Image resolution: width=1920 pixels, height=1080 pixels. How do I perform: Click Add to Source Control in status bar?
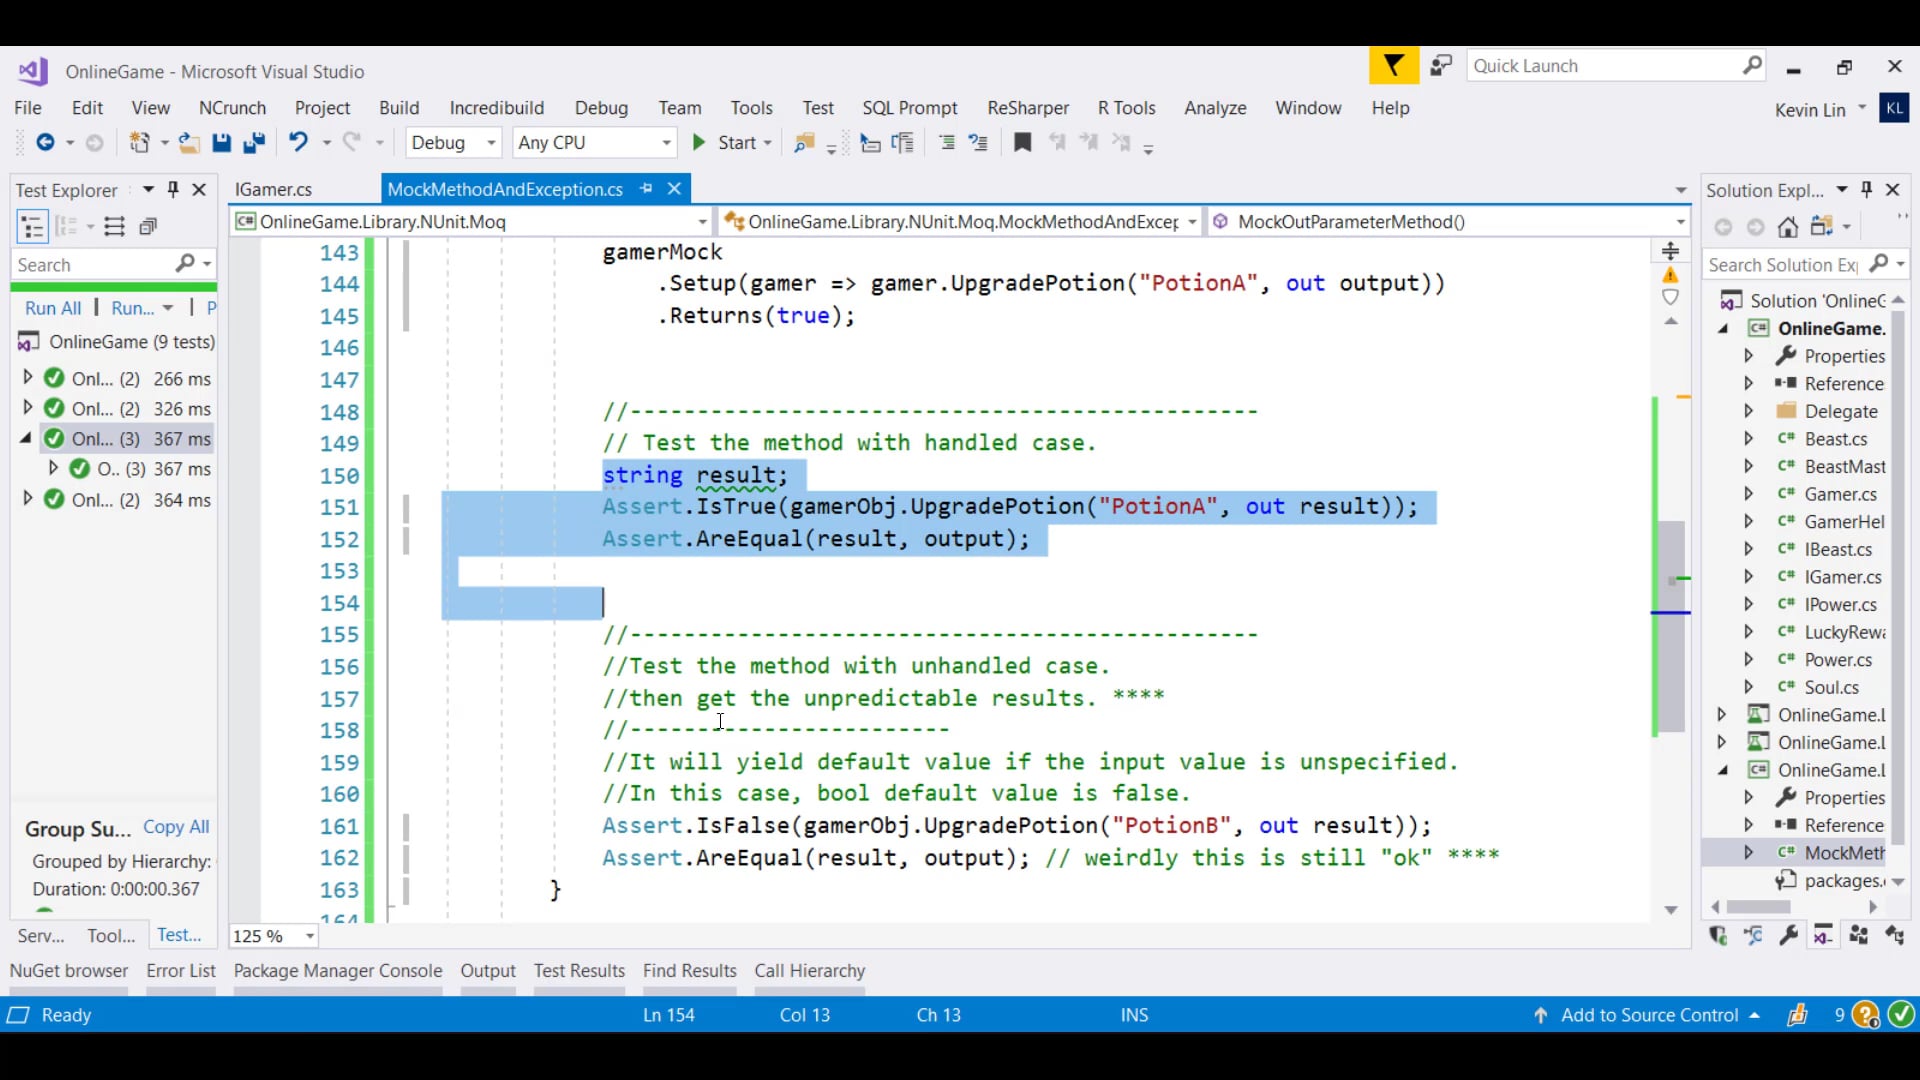click(1650, 1014)
